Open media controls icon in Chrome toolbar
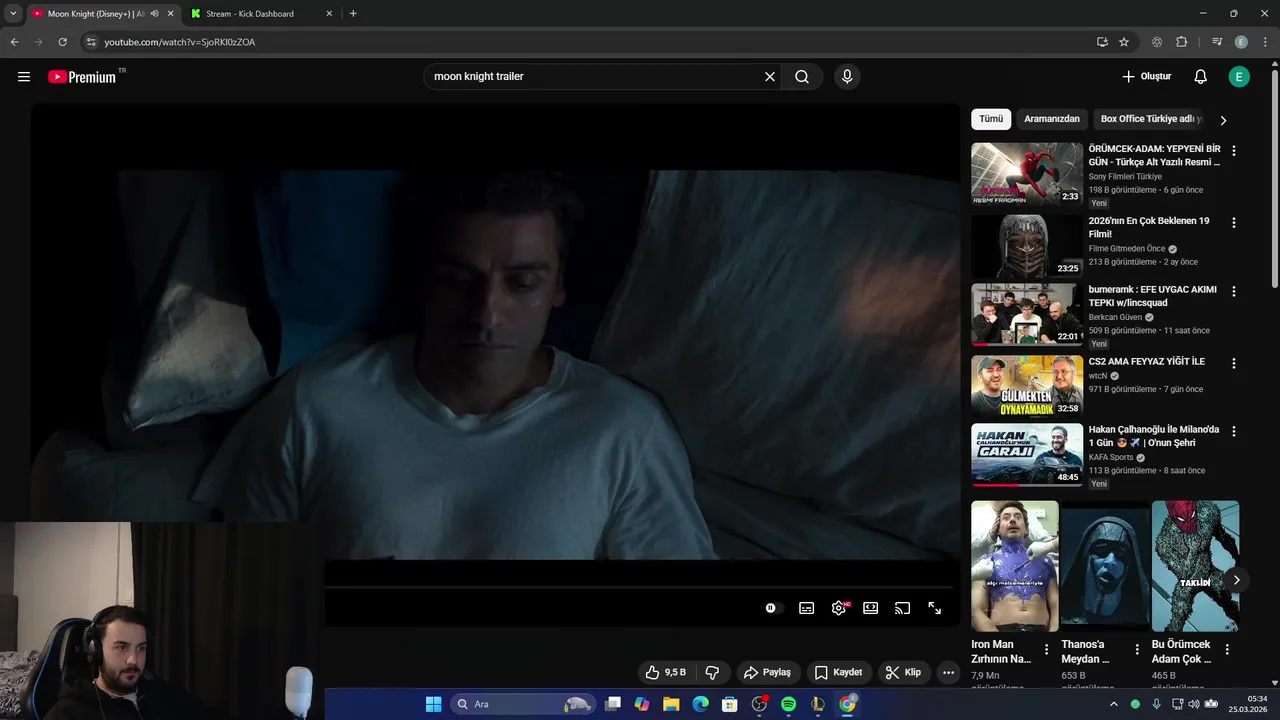The image size is (1280, 720). [1217, 42]
